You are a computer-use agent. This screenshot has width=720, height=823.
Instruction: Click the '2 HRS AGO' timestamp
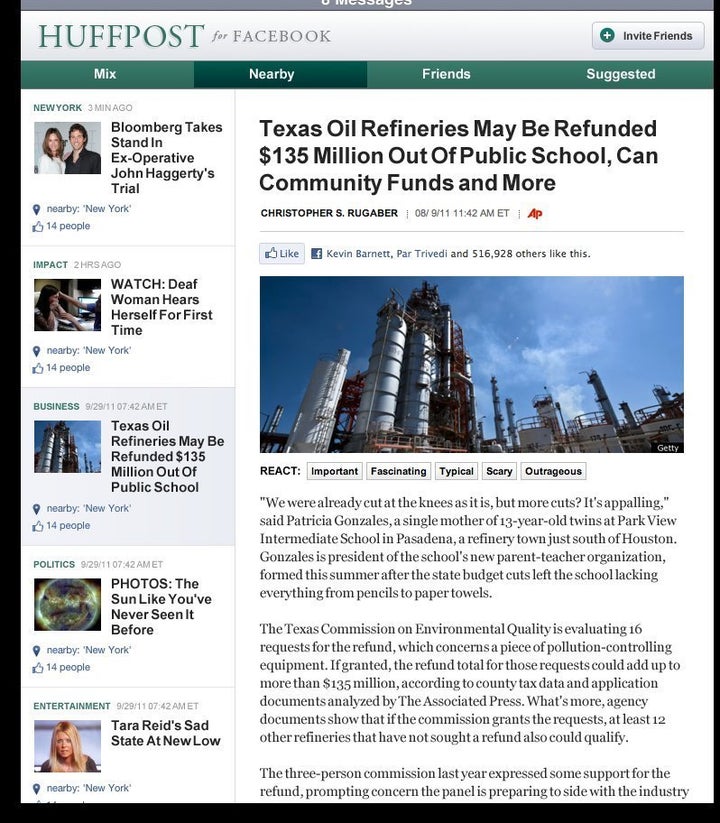[97, 265]
